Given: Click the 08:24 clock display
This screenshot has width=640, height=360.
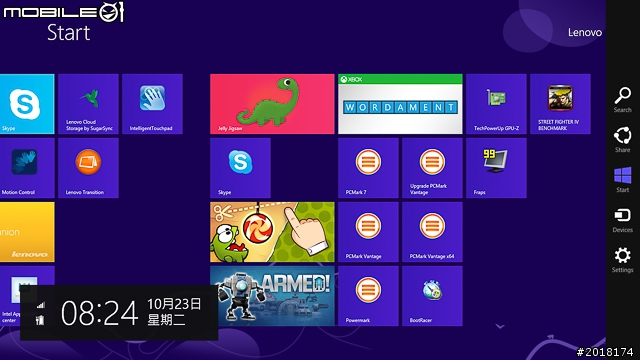Looking at the screenshot, I should [x=100, y=313].
